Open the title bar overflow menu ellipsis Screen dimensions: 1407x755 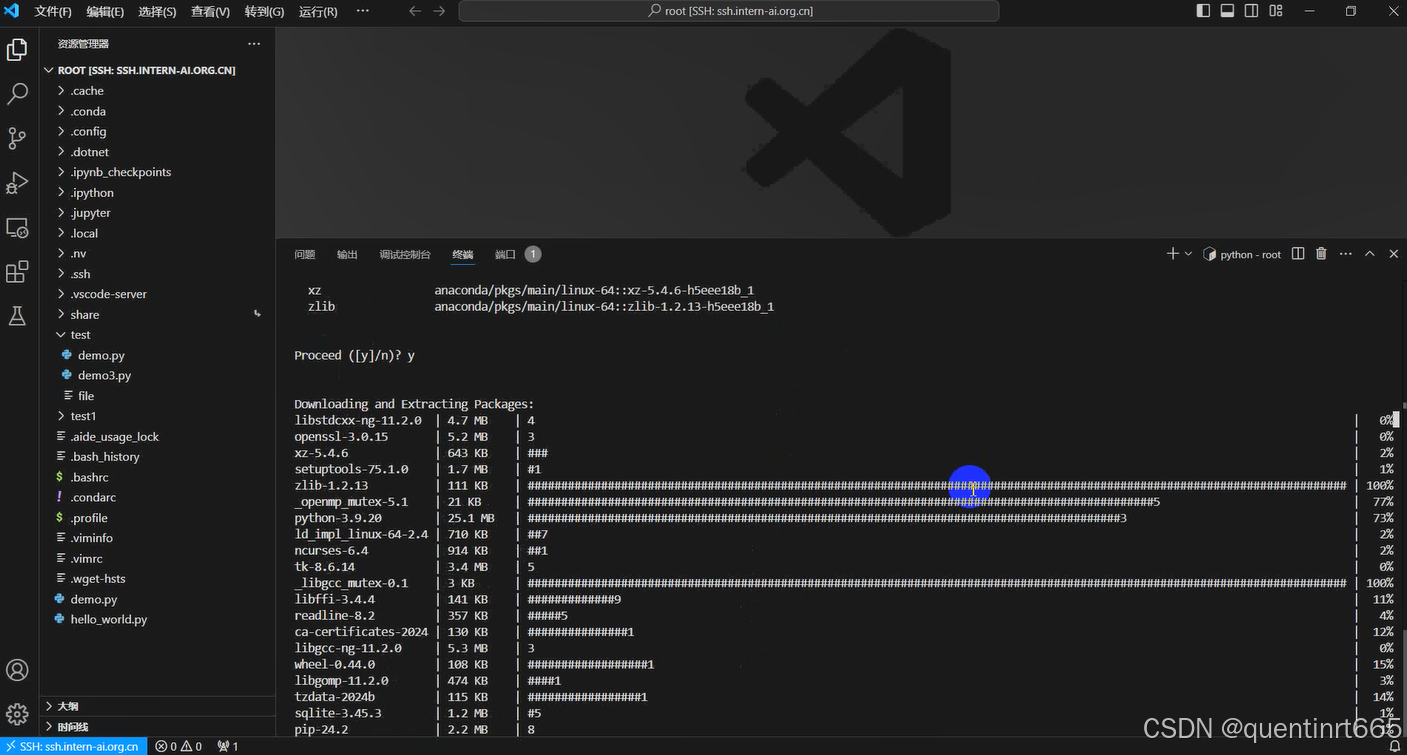[362, 11]
